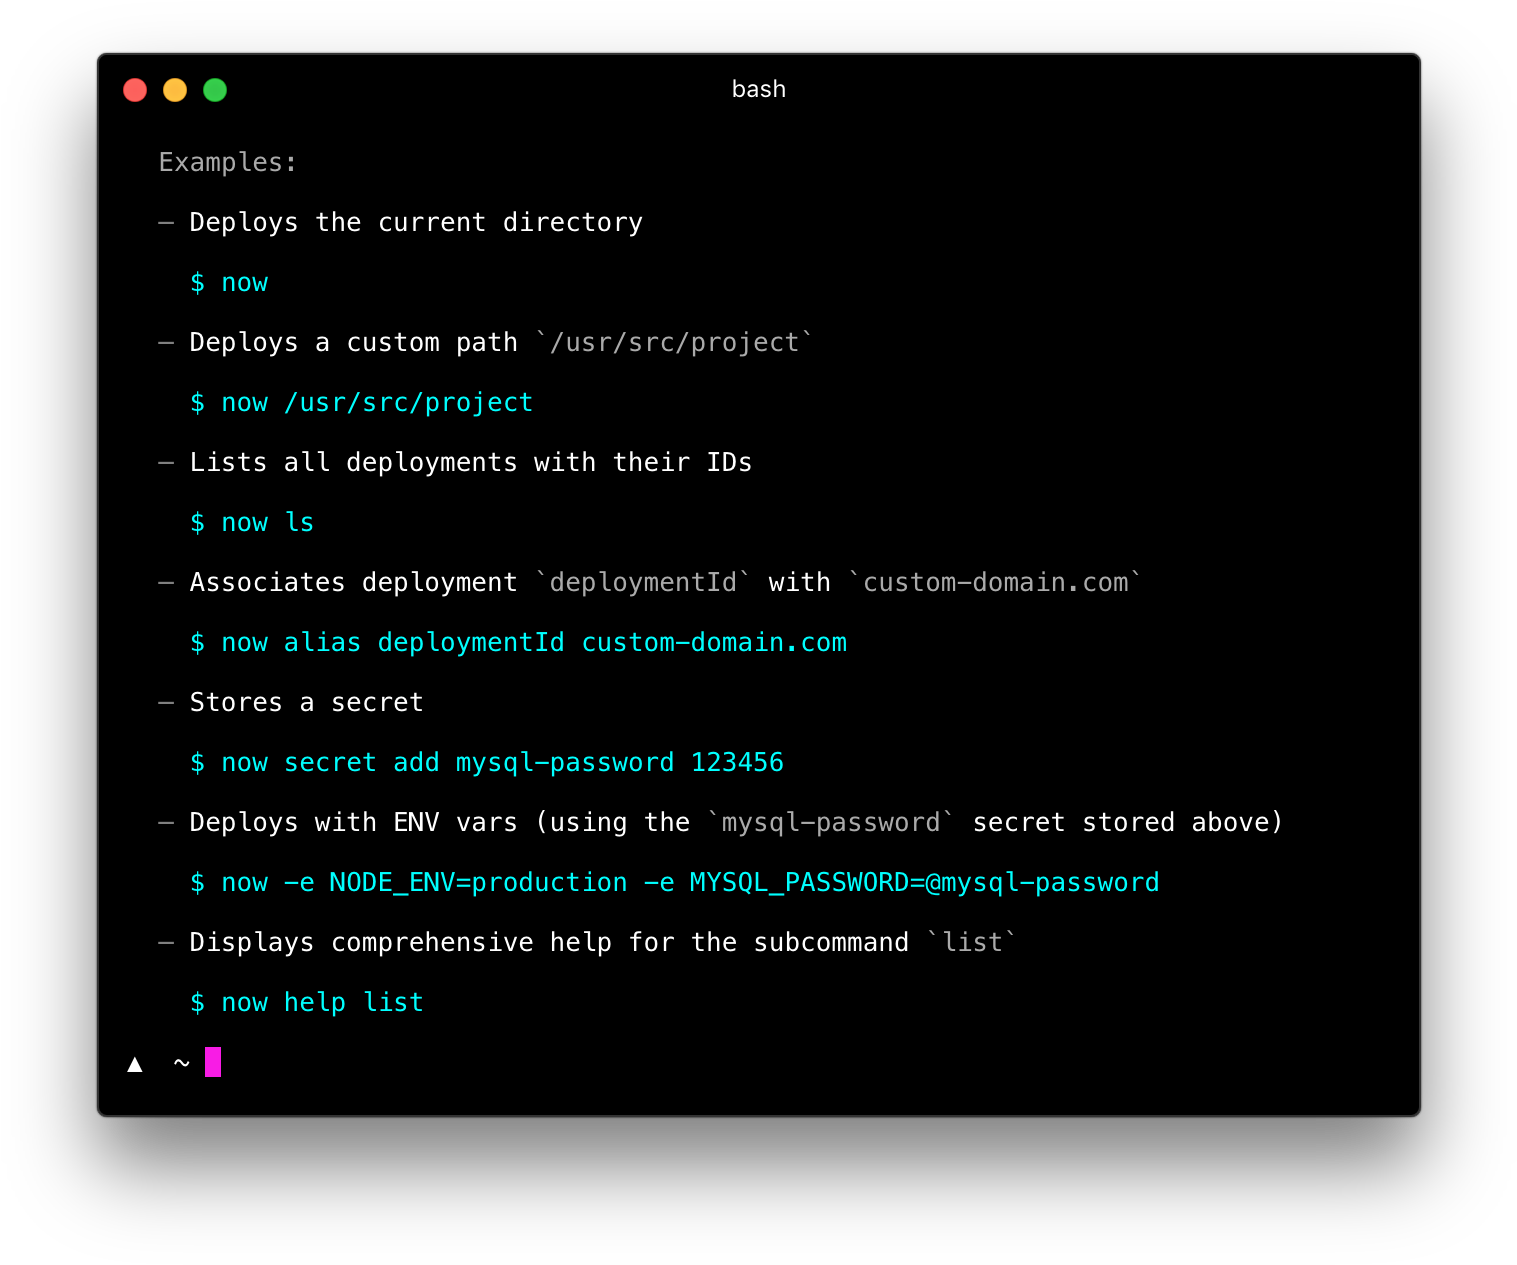Viewport: 1517px width, 1265px height.
Task: Click the '$ now /usr/src/project' command
Action: pos(361,403)
